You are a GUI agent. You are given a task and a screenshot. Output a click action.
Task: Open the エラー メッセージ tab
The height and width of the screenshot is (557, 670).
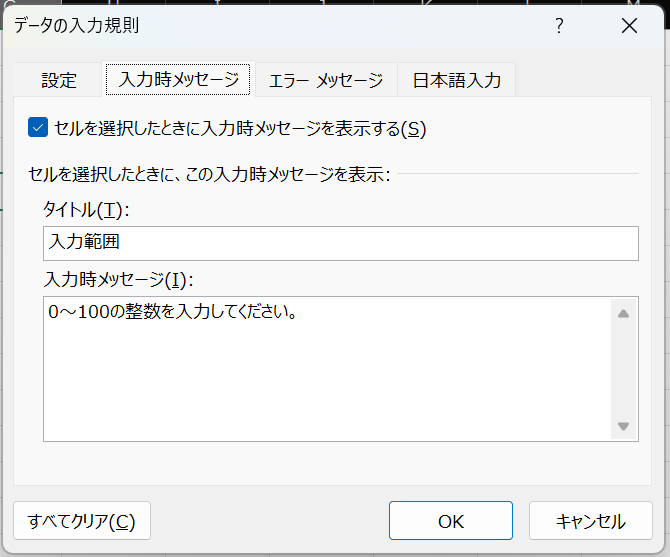pos(326,80)
